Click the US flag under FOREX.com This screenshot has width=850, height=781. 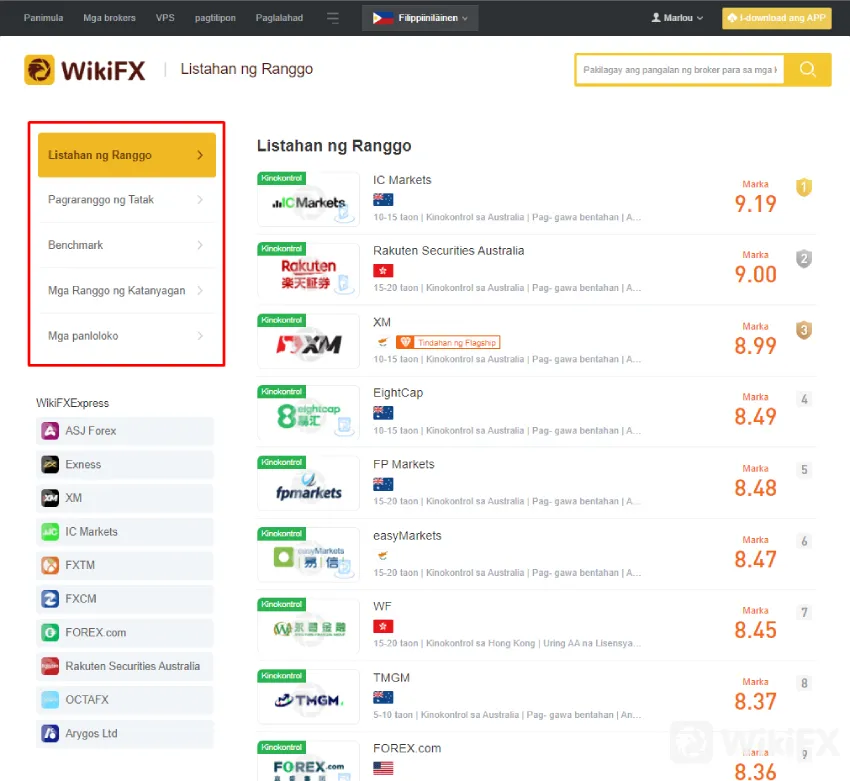click(383, 768)
